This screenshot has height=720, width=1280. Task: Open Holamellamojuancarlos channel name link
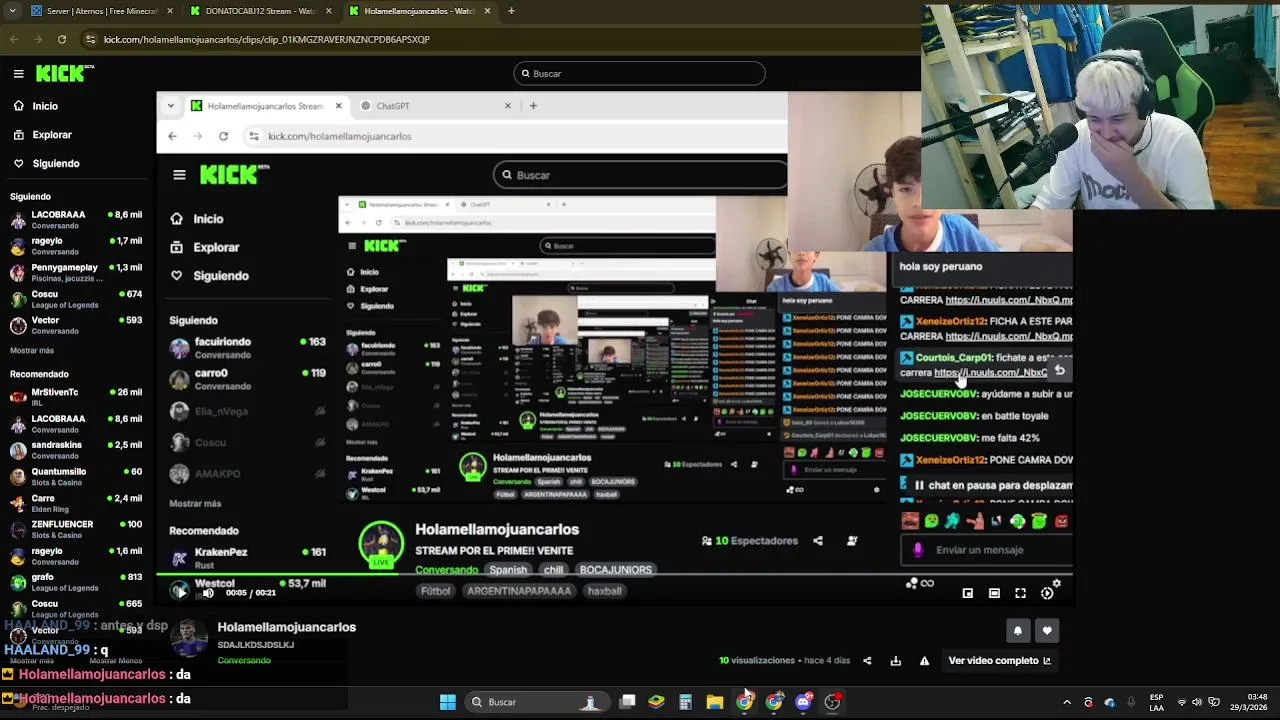click(287, 627)
